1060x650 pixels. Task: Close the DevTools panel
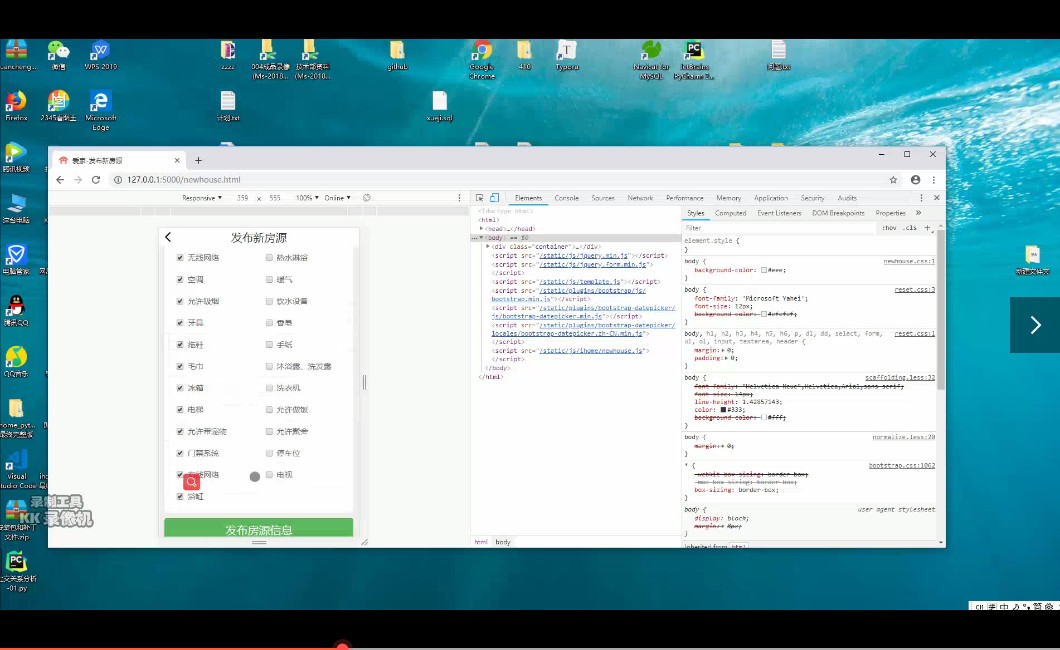(936, 198)
